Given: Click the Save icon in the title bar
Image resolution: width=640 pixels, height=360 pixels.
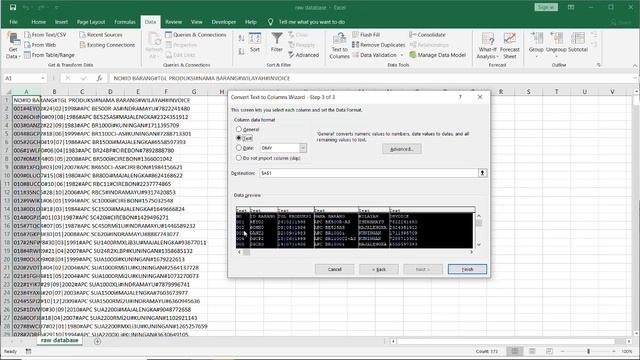Looking at the screenshot, I should [13, 7].
